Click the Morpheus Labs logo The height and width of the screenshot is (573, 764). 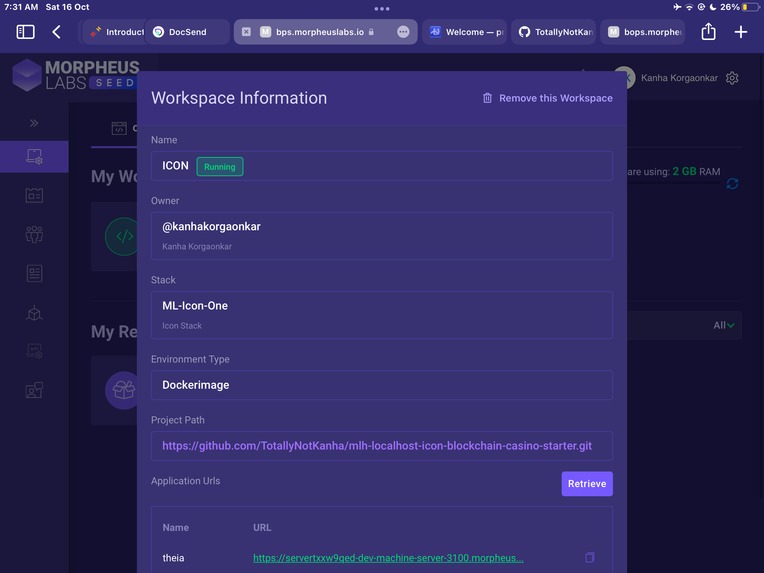click(x=76, y=75)
